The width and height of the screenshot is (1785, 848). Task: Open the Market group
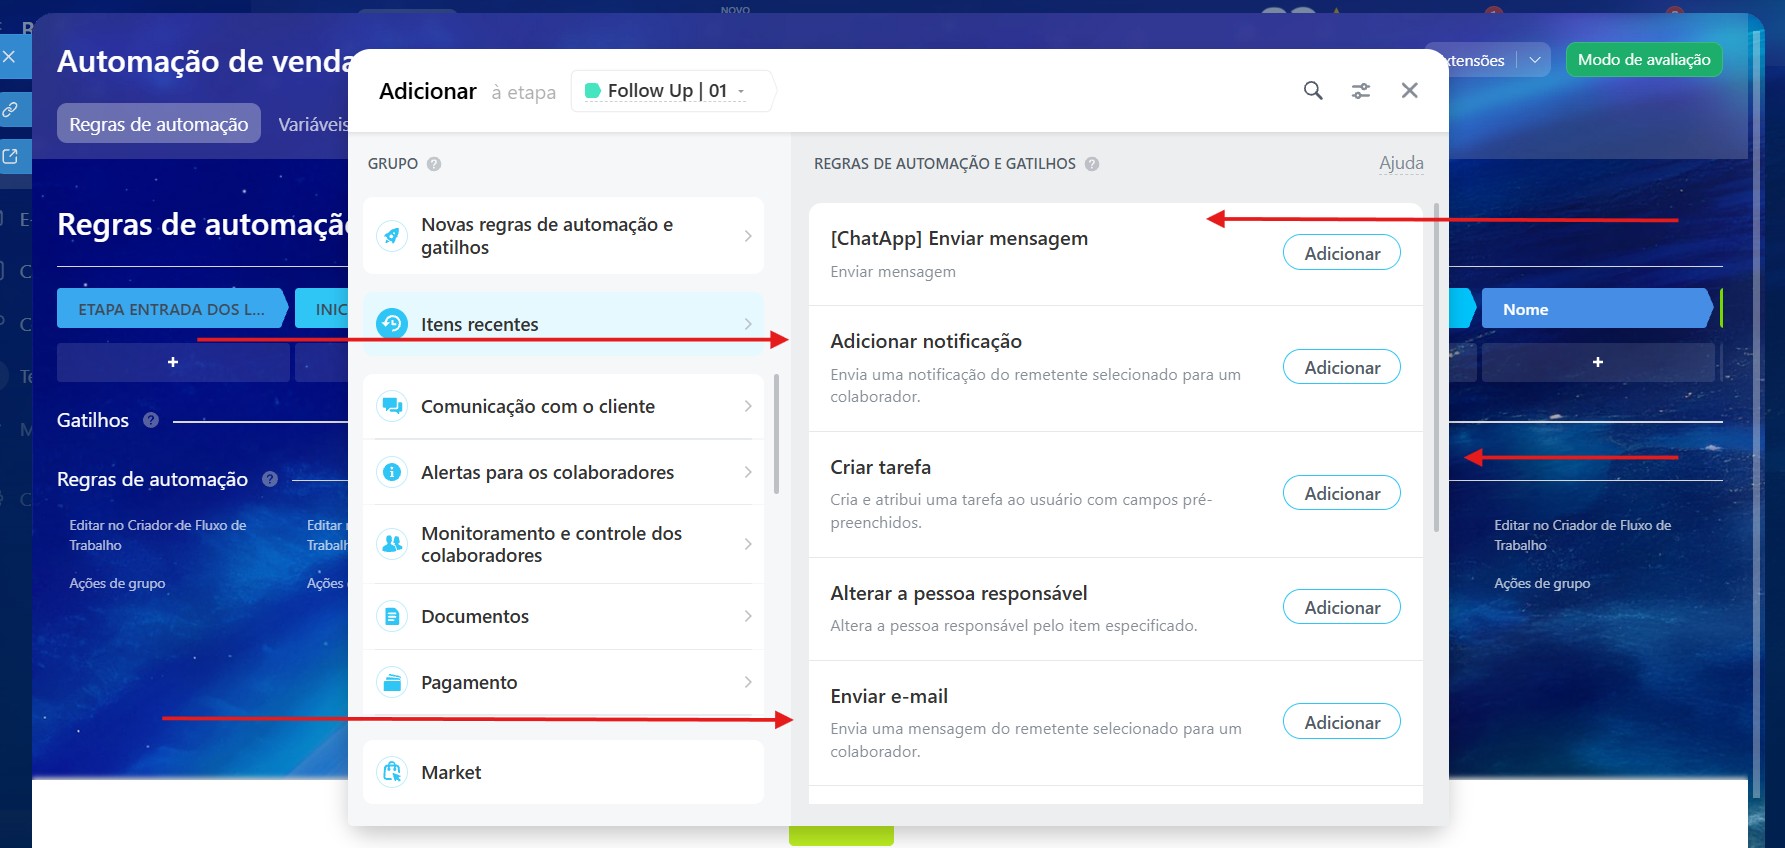tap(563, 772)
